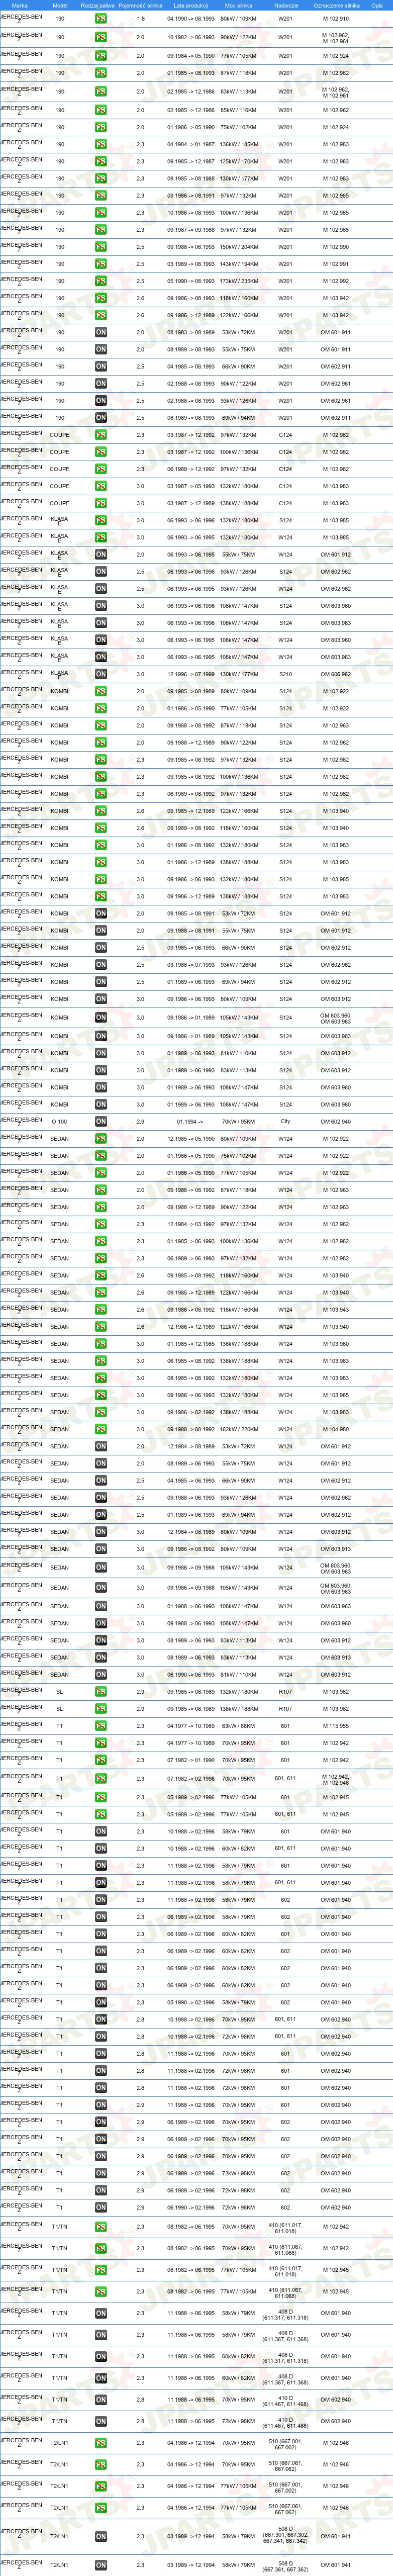Click PB icon in SL 138kW / 188KM row
This screenshot has height=2576, width=393.
point(101,1709)
